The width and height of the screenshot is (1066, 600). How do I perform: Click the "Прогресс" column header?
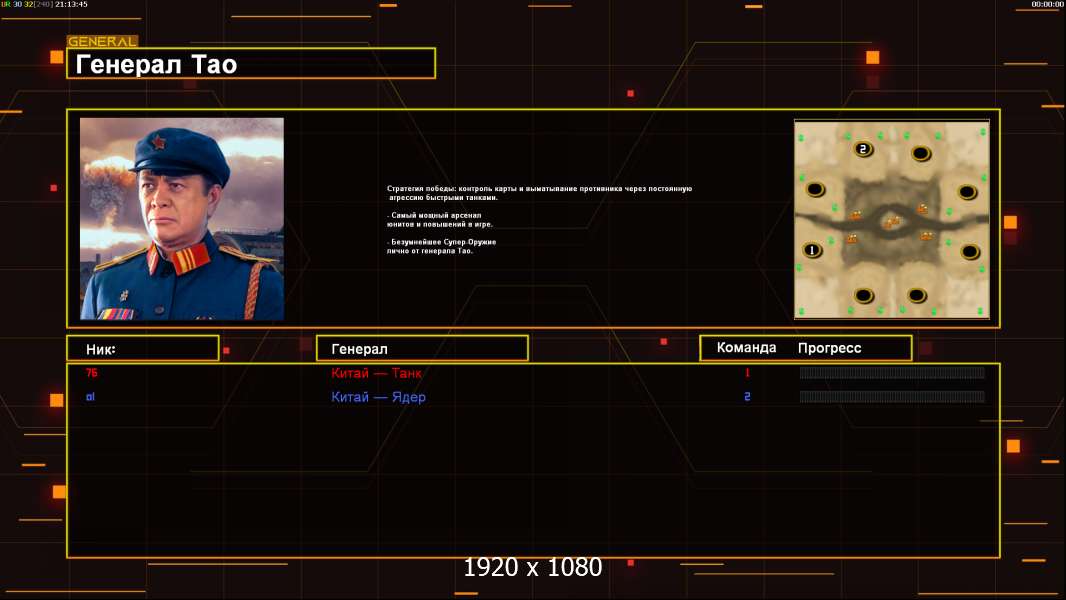pos(829,348)
